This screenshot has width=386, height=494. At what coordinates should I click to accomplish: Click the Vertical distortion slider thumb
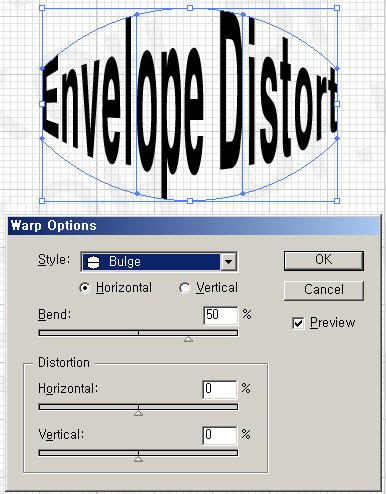coord(138,459)
